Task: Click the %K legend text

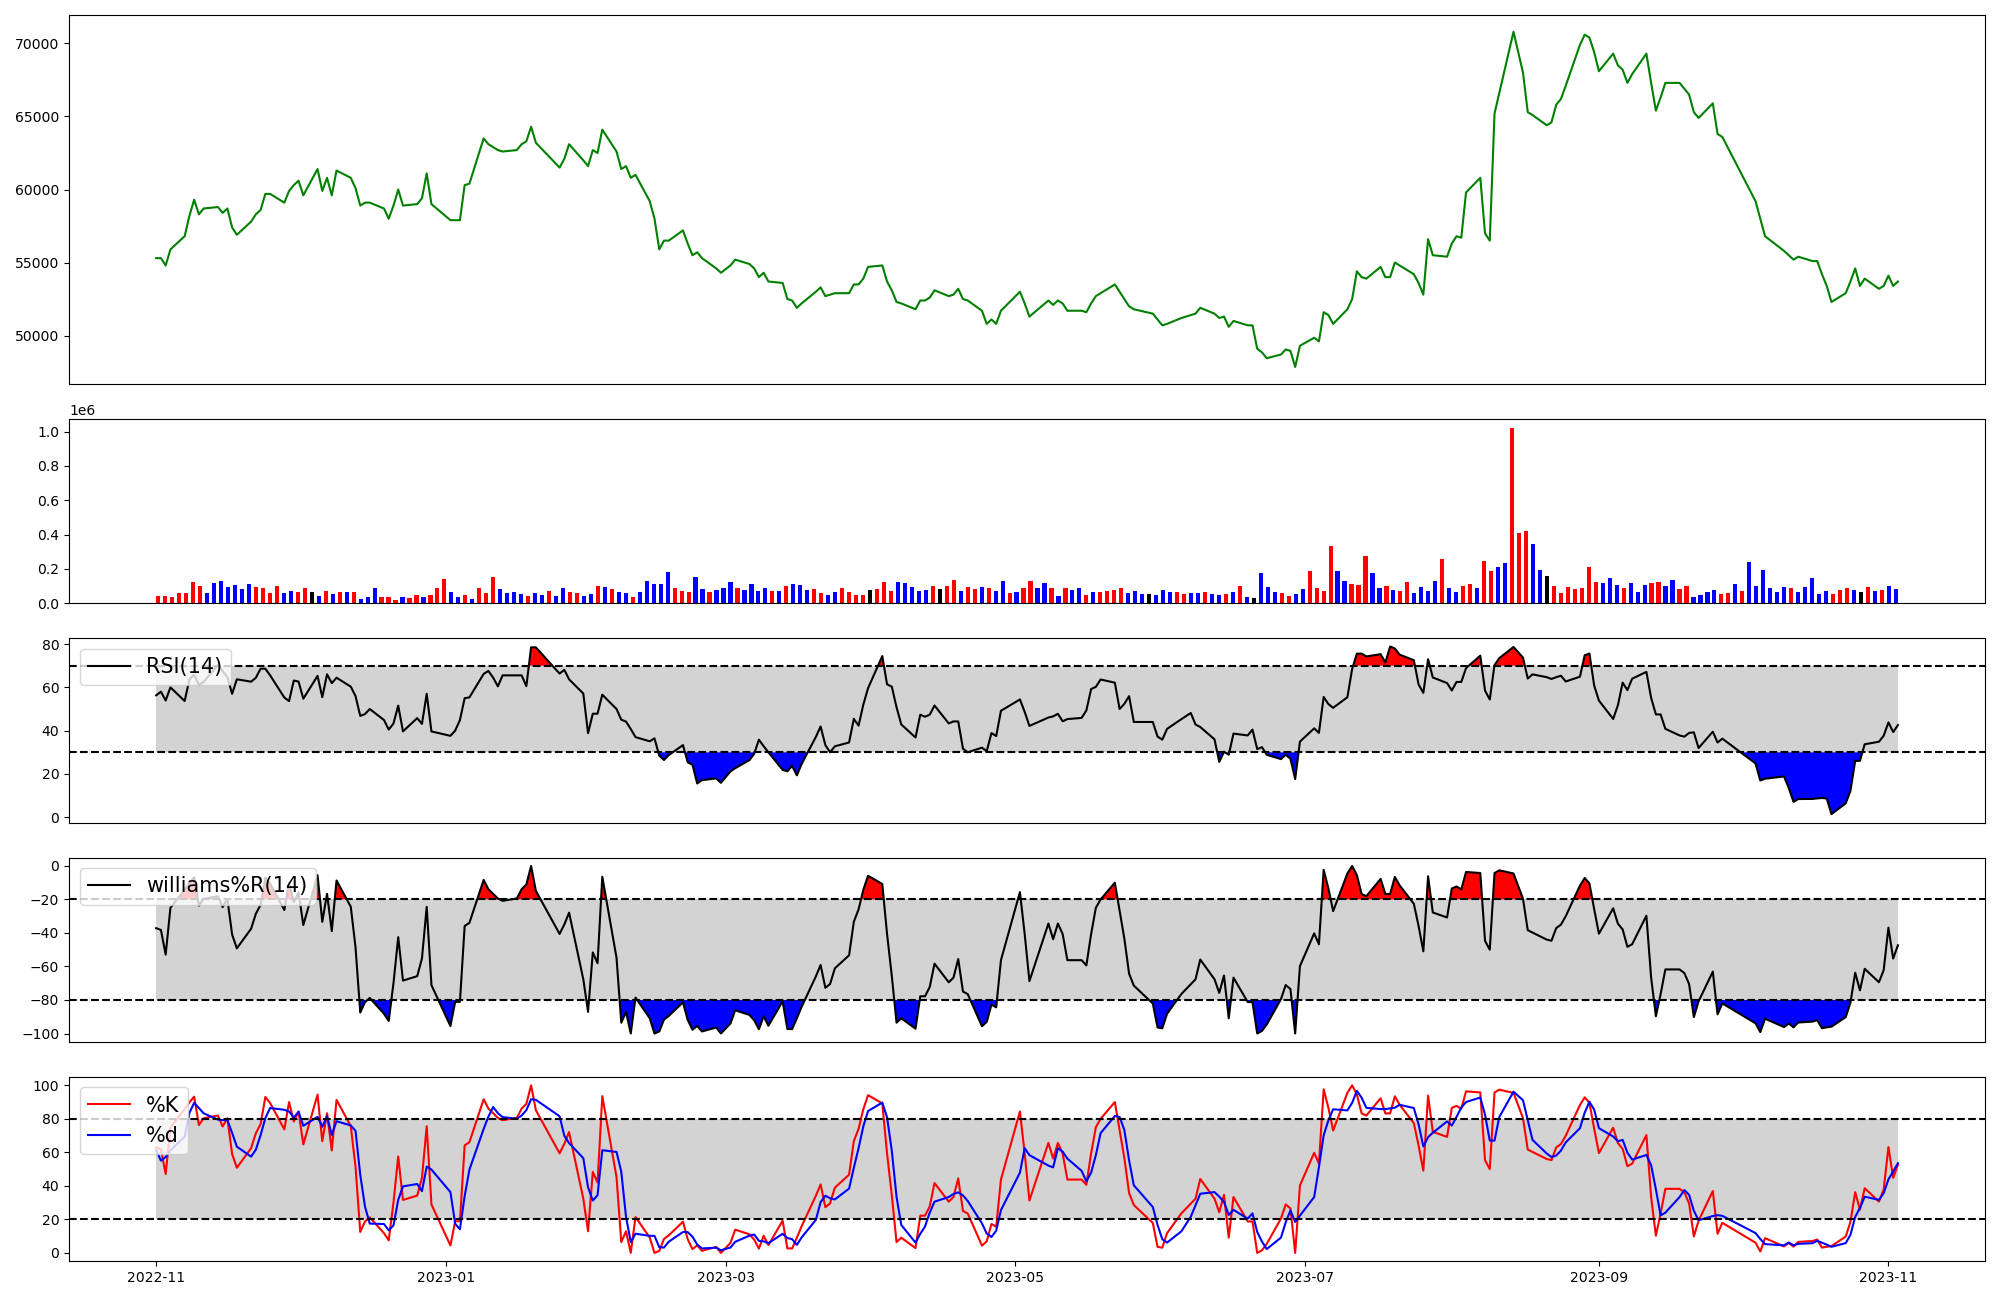Action: point(162,1105)
